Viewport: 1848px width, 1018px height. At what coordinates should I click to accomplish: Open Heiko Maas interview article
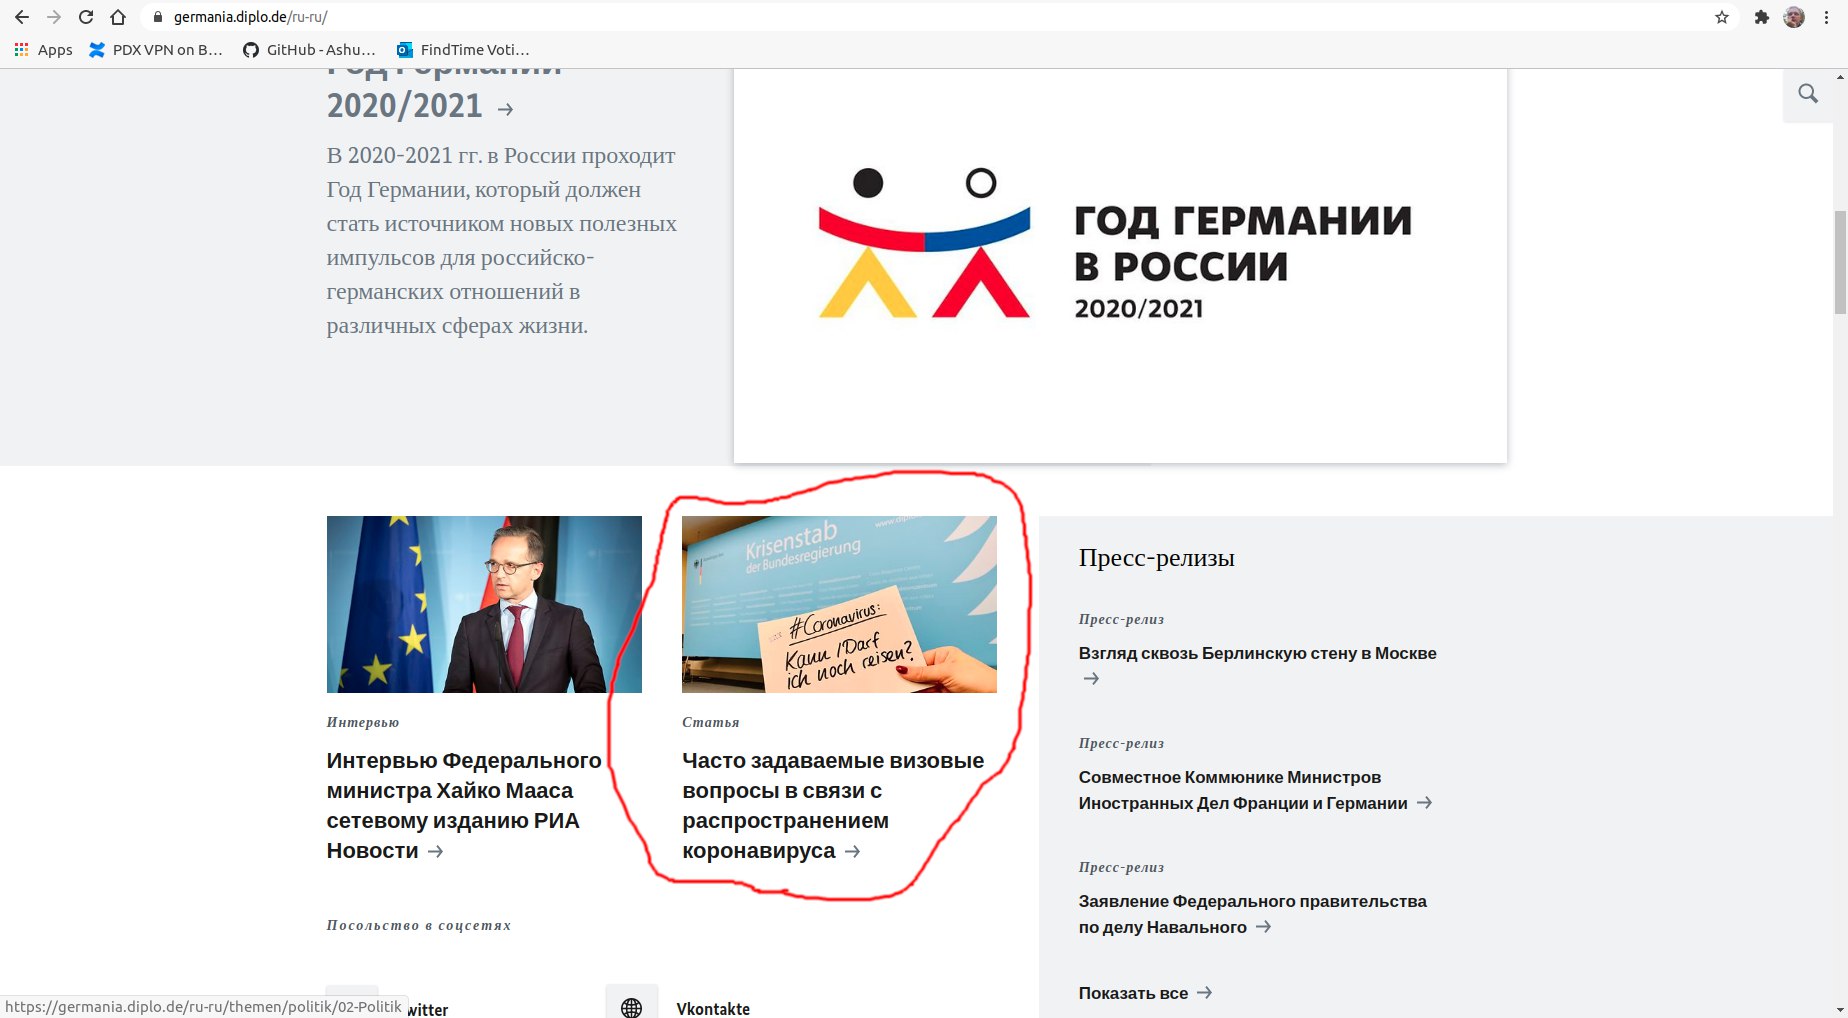coord(464,805)
